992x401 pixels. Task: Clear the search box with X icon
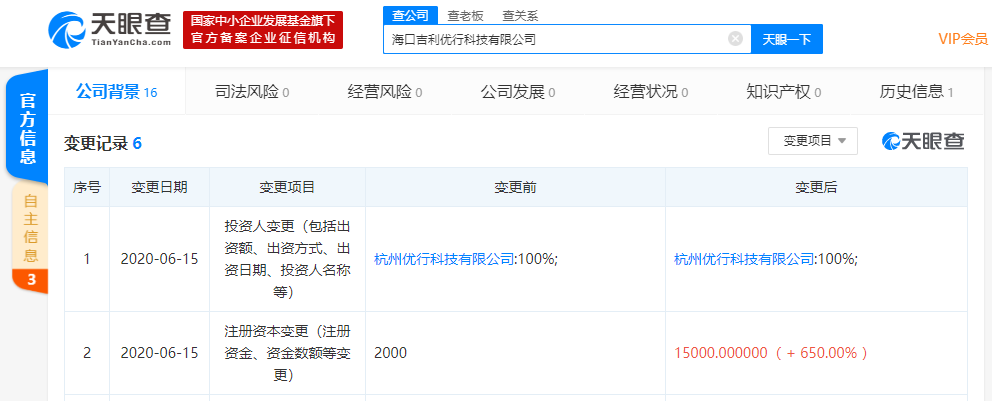pos(735,39)
